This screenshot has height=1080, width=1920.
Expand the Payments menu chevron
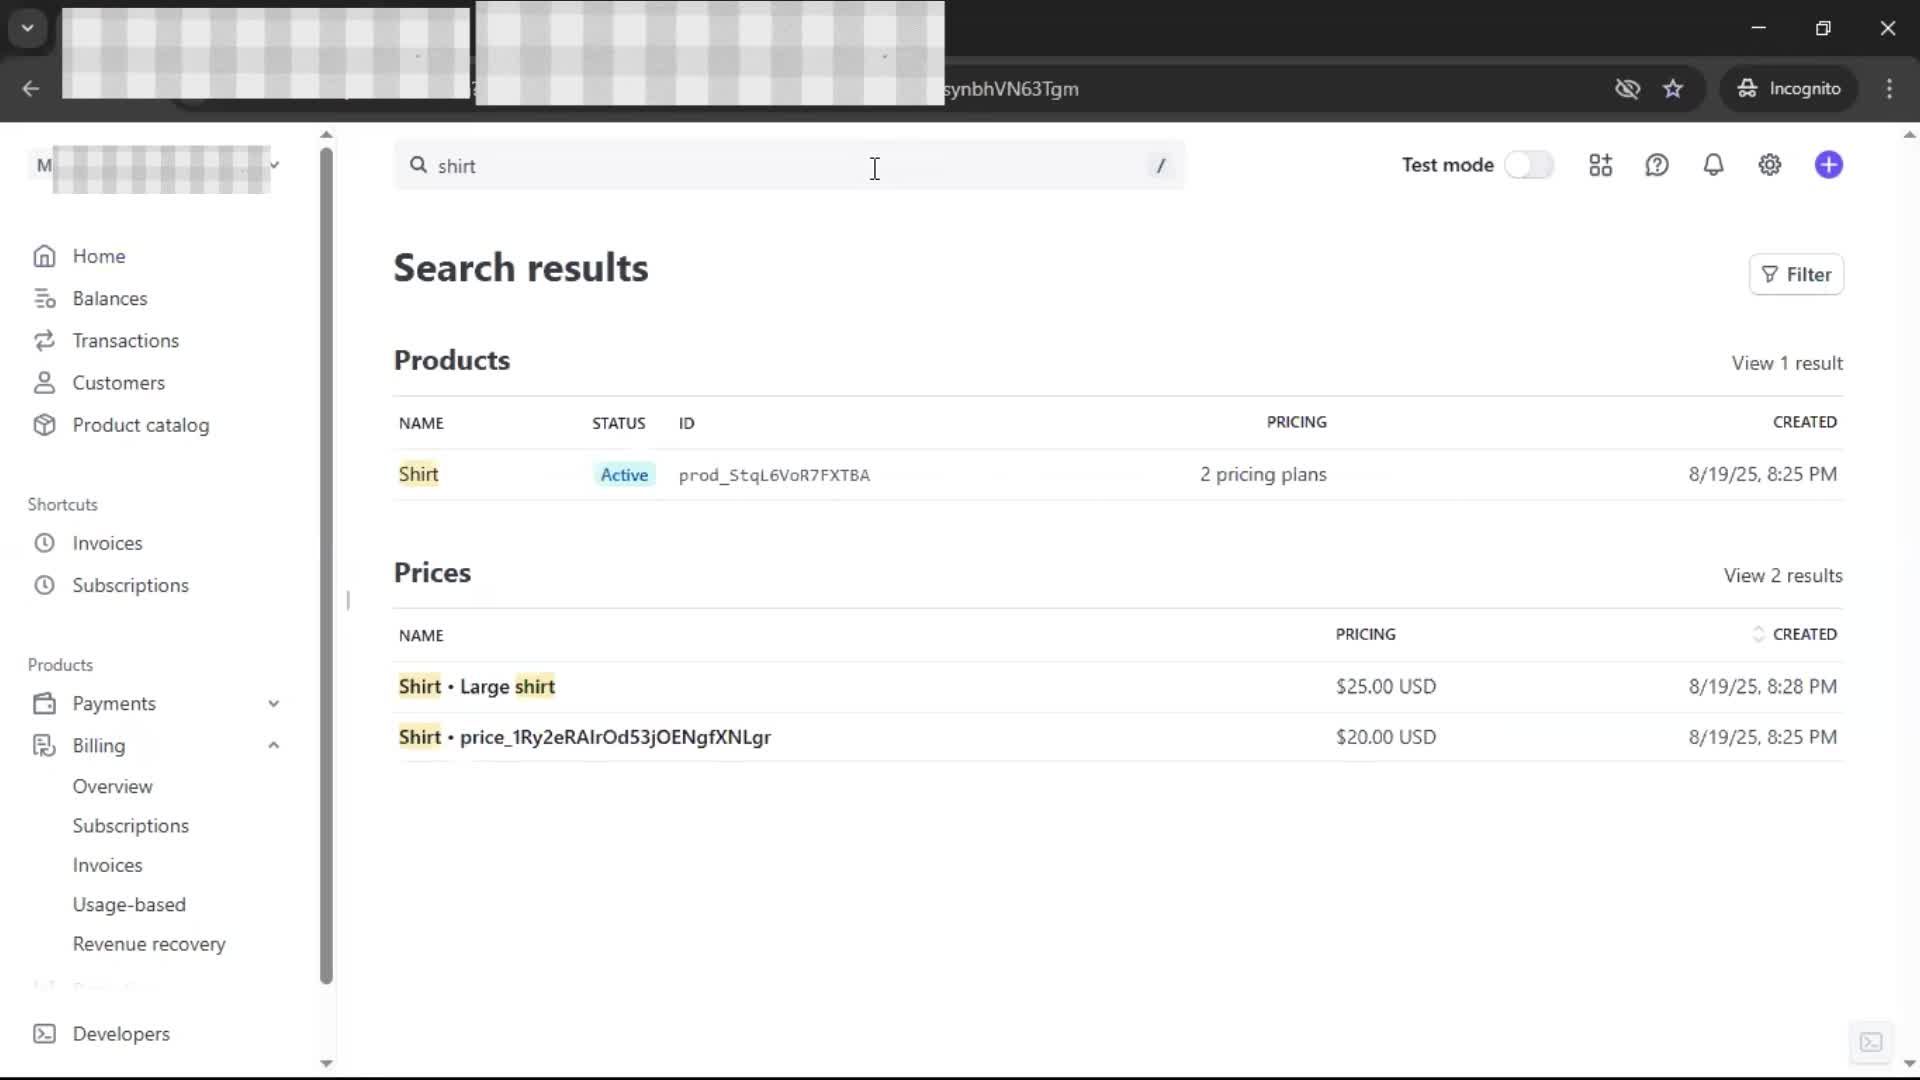click(273, 703)
